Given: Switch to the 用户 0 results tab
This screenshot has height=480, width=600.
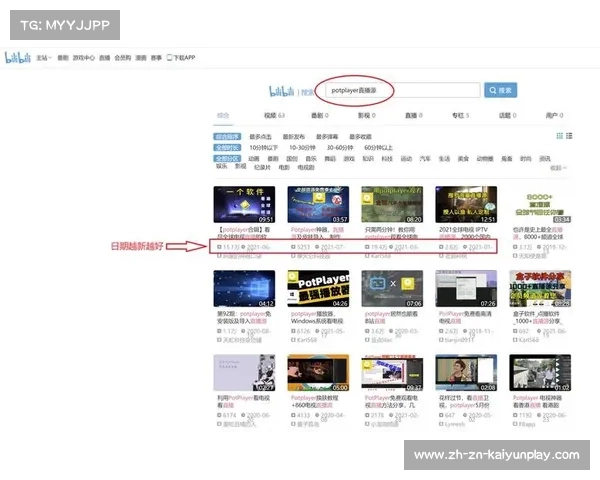Looking at the screenshot, I should coord(554,115).
